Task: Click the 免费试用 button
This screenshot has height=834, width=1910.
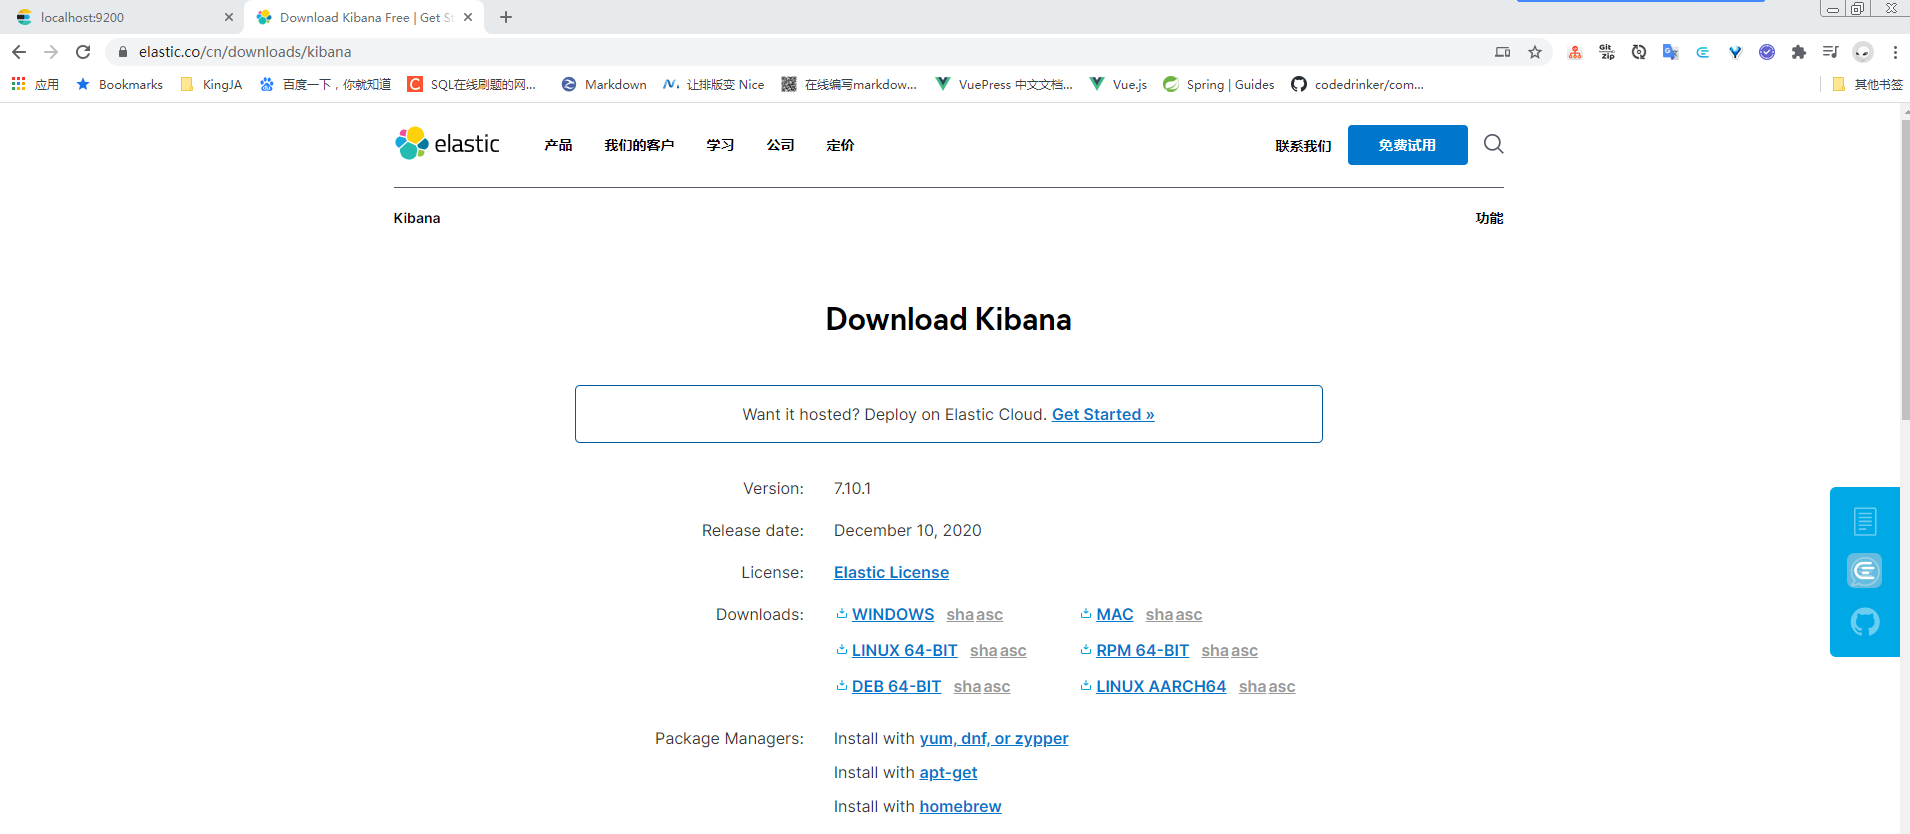Action: click(x=1407, y=145)
